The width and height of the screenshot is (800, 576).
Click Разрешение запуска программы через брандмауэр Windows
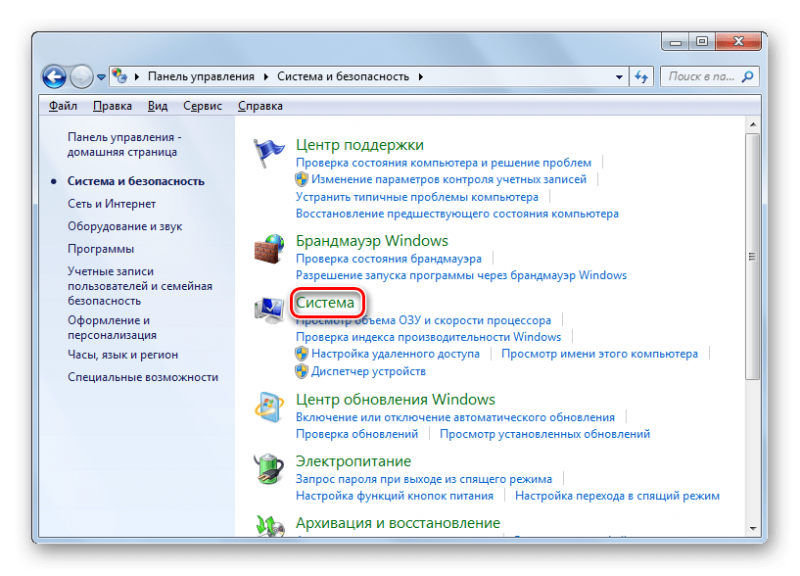coord(461,276)
